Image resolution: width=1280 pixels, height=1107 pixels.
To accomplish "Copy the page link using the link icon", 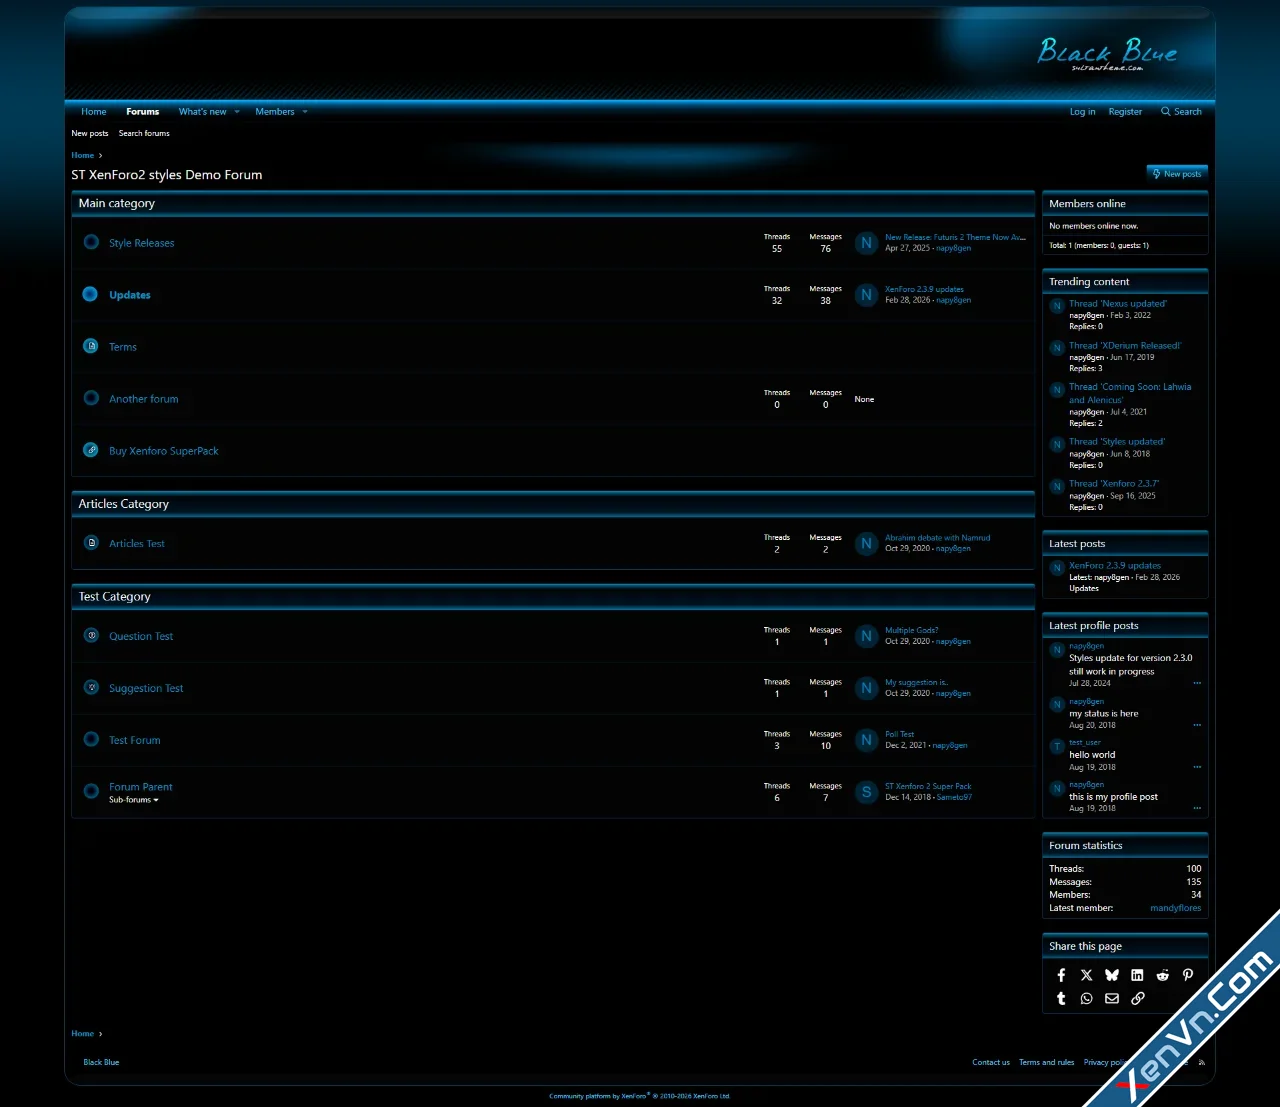I will (x=1137, y=998).
